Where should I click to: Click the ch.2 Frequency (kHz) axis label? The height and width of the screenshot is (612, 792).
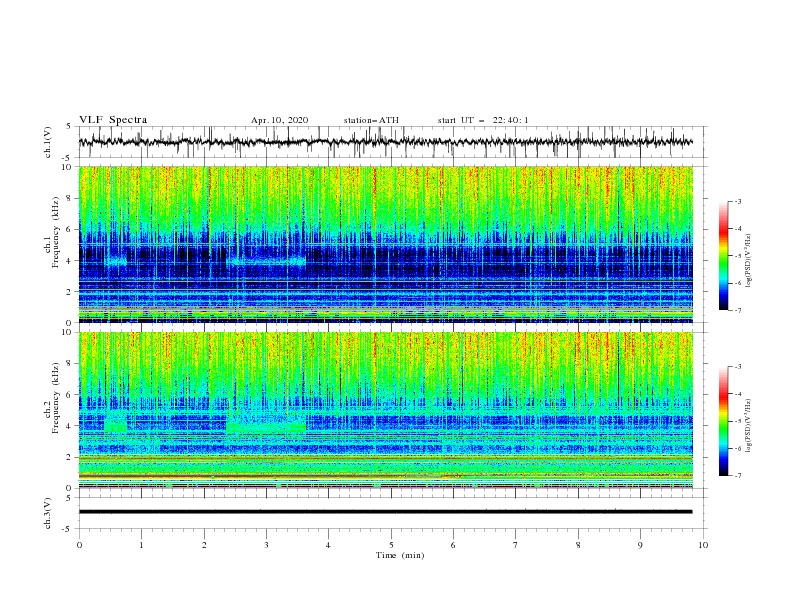point(52,398)
